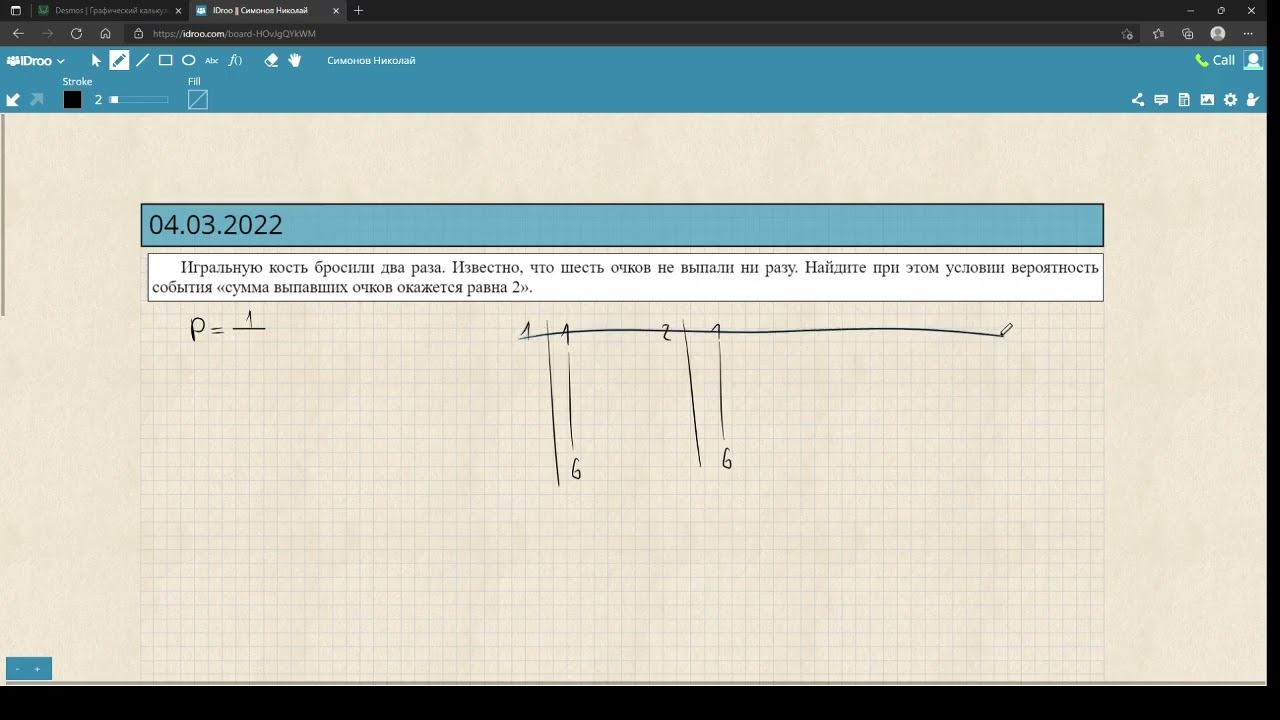
Task: Close the IDroo tab
Action: point(336,10)
